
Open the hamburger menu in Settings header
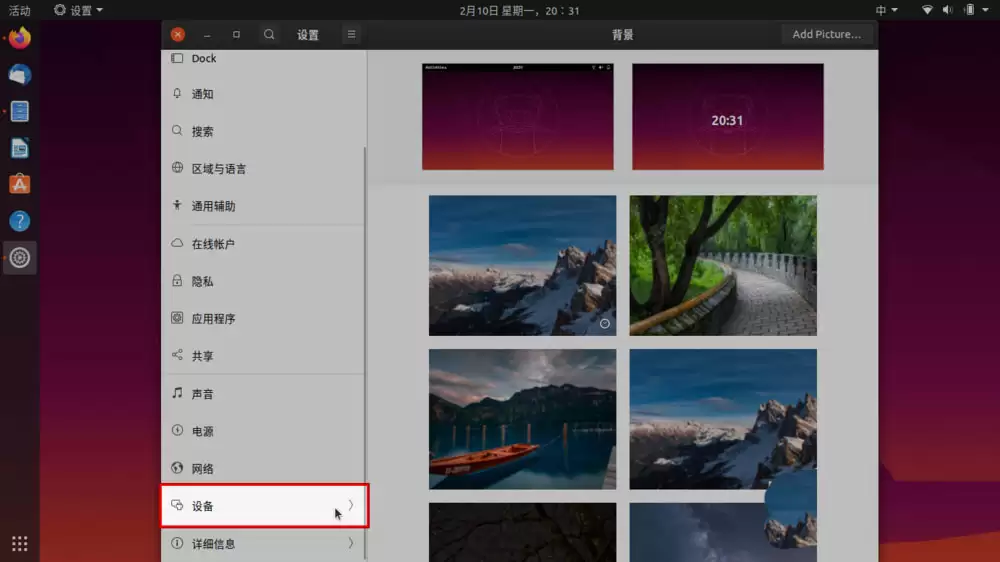coord(351,34)
